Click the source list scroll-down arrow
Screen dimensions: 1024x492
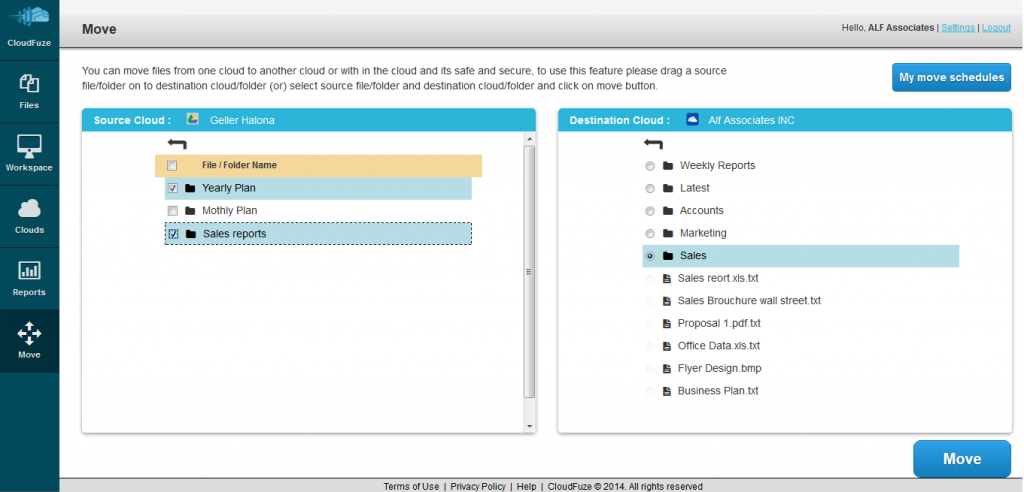coord(530,426)
